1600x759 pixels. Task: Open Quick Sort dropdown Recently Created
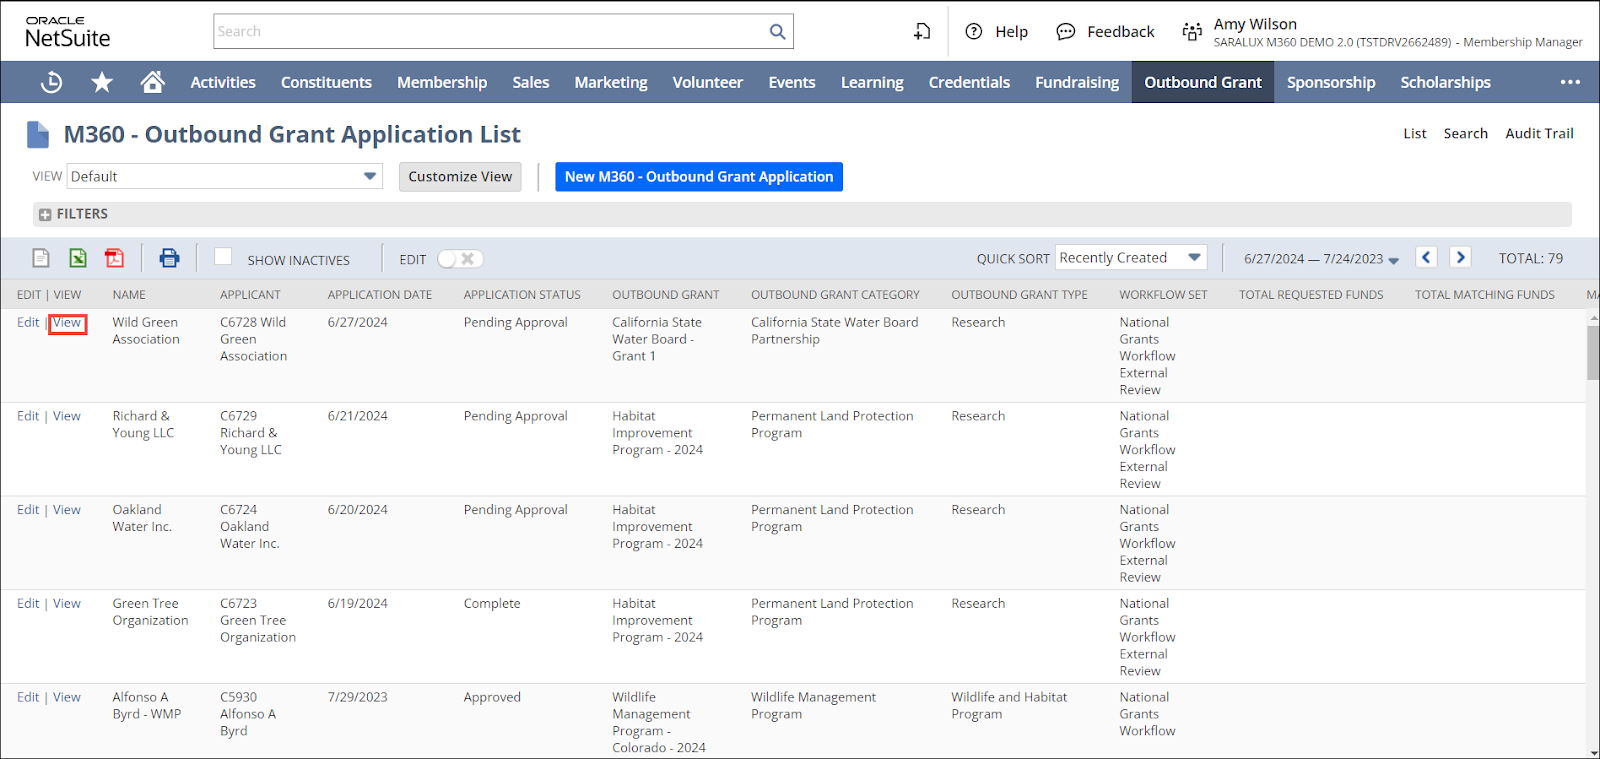pos(1130,258)
